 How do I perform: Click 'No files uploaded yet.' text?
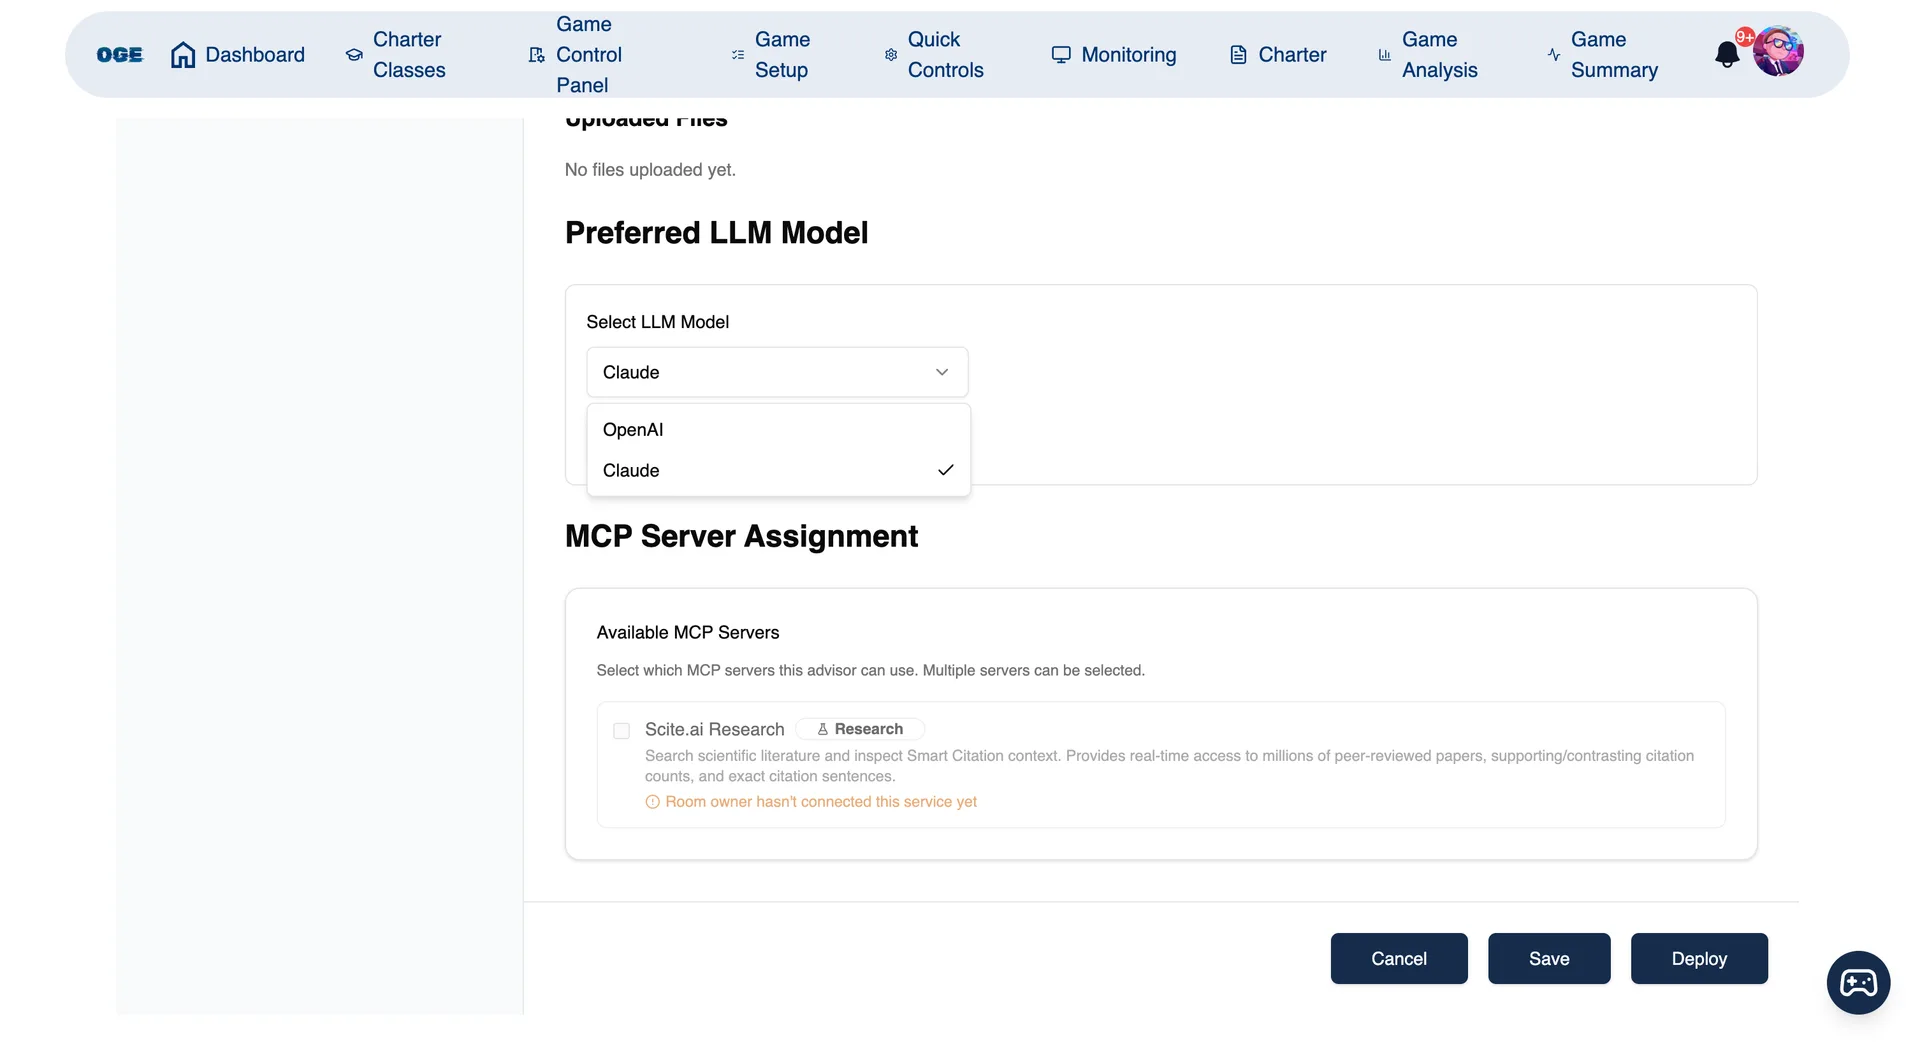650,170
